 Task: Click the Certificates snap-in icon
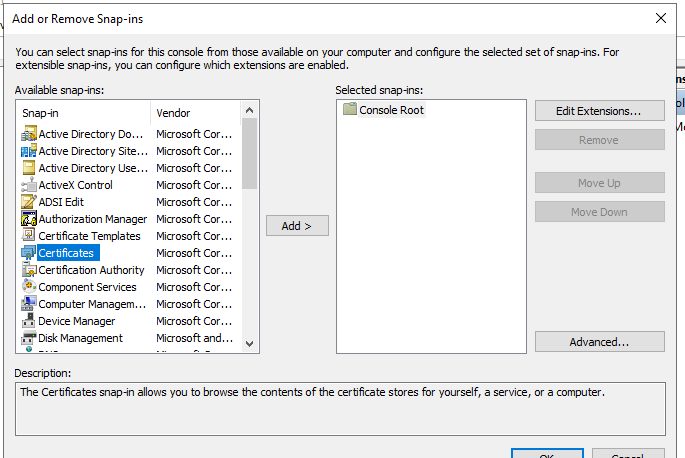pos(29,253)
